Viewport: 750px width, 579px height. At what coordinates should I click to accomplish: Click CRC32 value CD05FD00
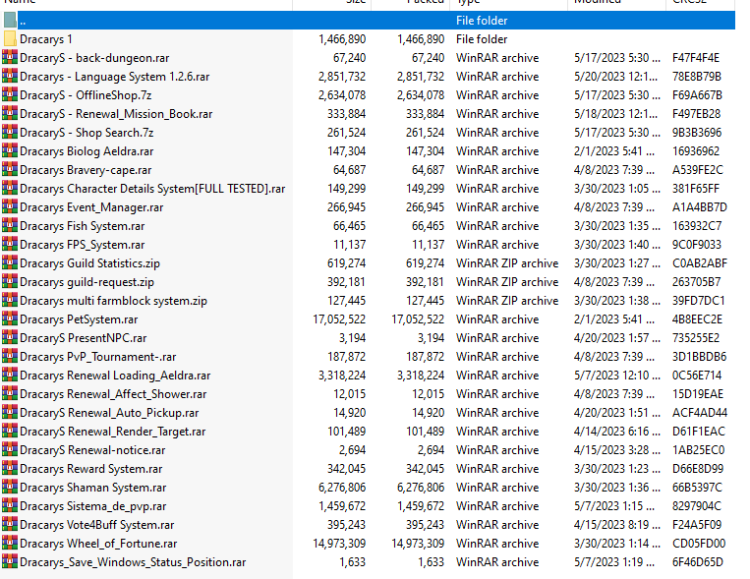pos(698,544)
